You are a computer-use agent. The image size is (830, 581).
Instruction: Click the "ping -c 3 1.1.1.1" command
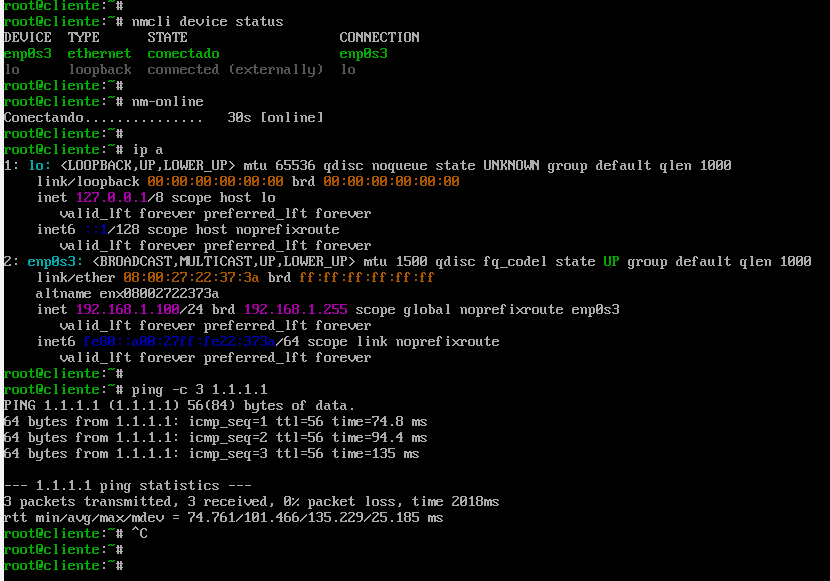point(200,390)
